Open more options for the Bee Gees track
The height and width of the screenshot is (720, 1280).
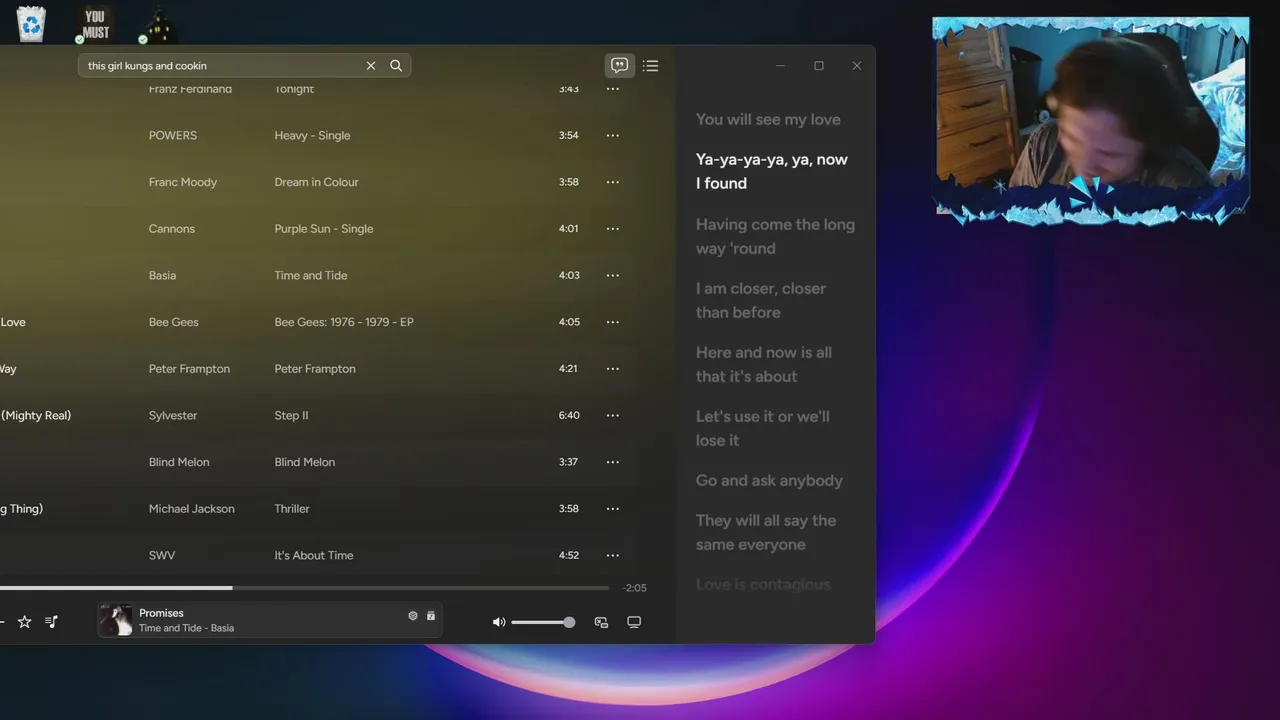(613, 322)
